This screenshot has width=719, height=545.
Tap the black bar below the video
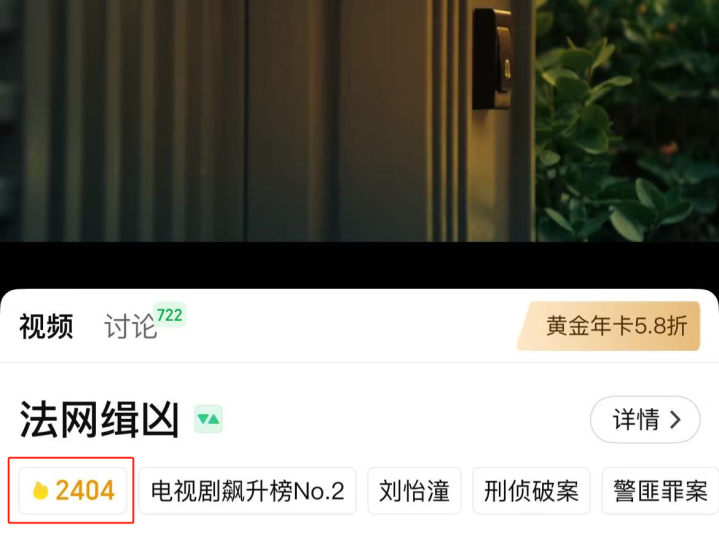coord(360,265)
